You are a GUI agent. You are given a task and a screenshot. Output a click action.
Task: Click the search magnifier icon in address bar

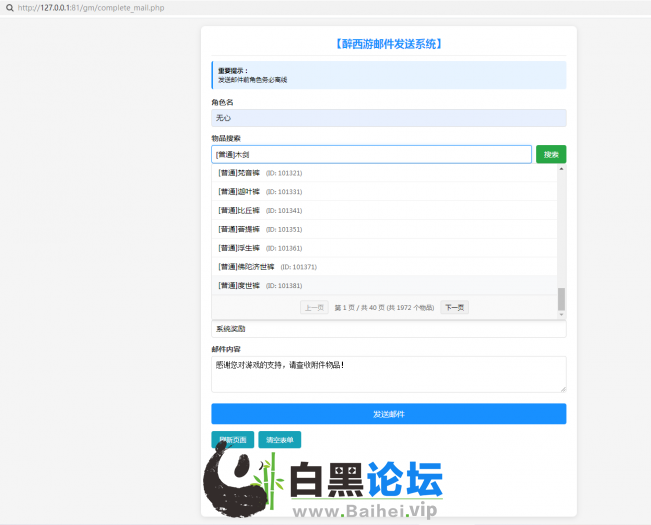9,8
